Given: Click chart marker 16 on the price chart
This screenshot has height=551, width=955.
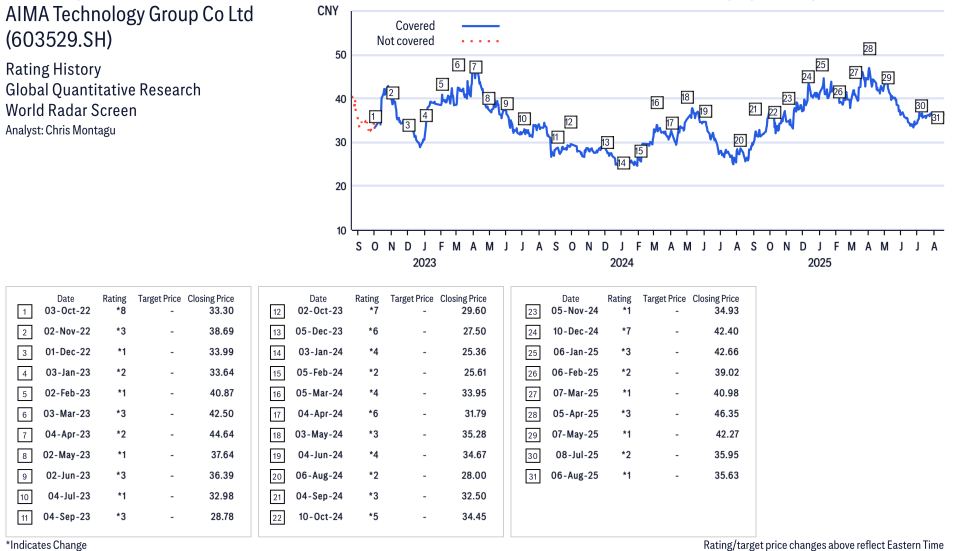Looking at the screenshot, I should coord(656,103).
